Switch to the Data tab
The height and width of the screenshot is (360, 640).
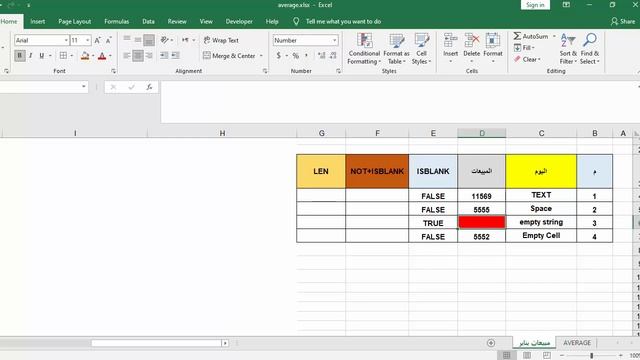click(x=148, y=22)
